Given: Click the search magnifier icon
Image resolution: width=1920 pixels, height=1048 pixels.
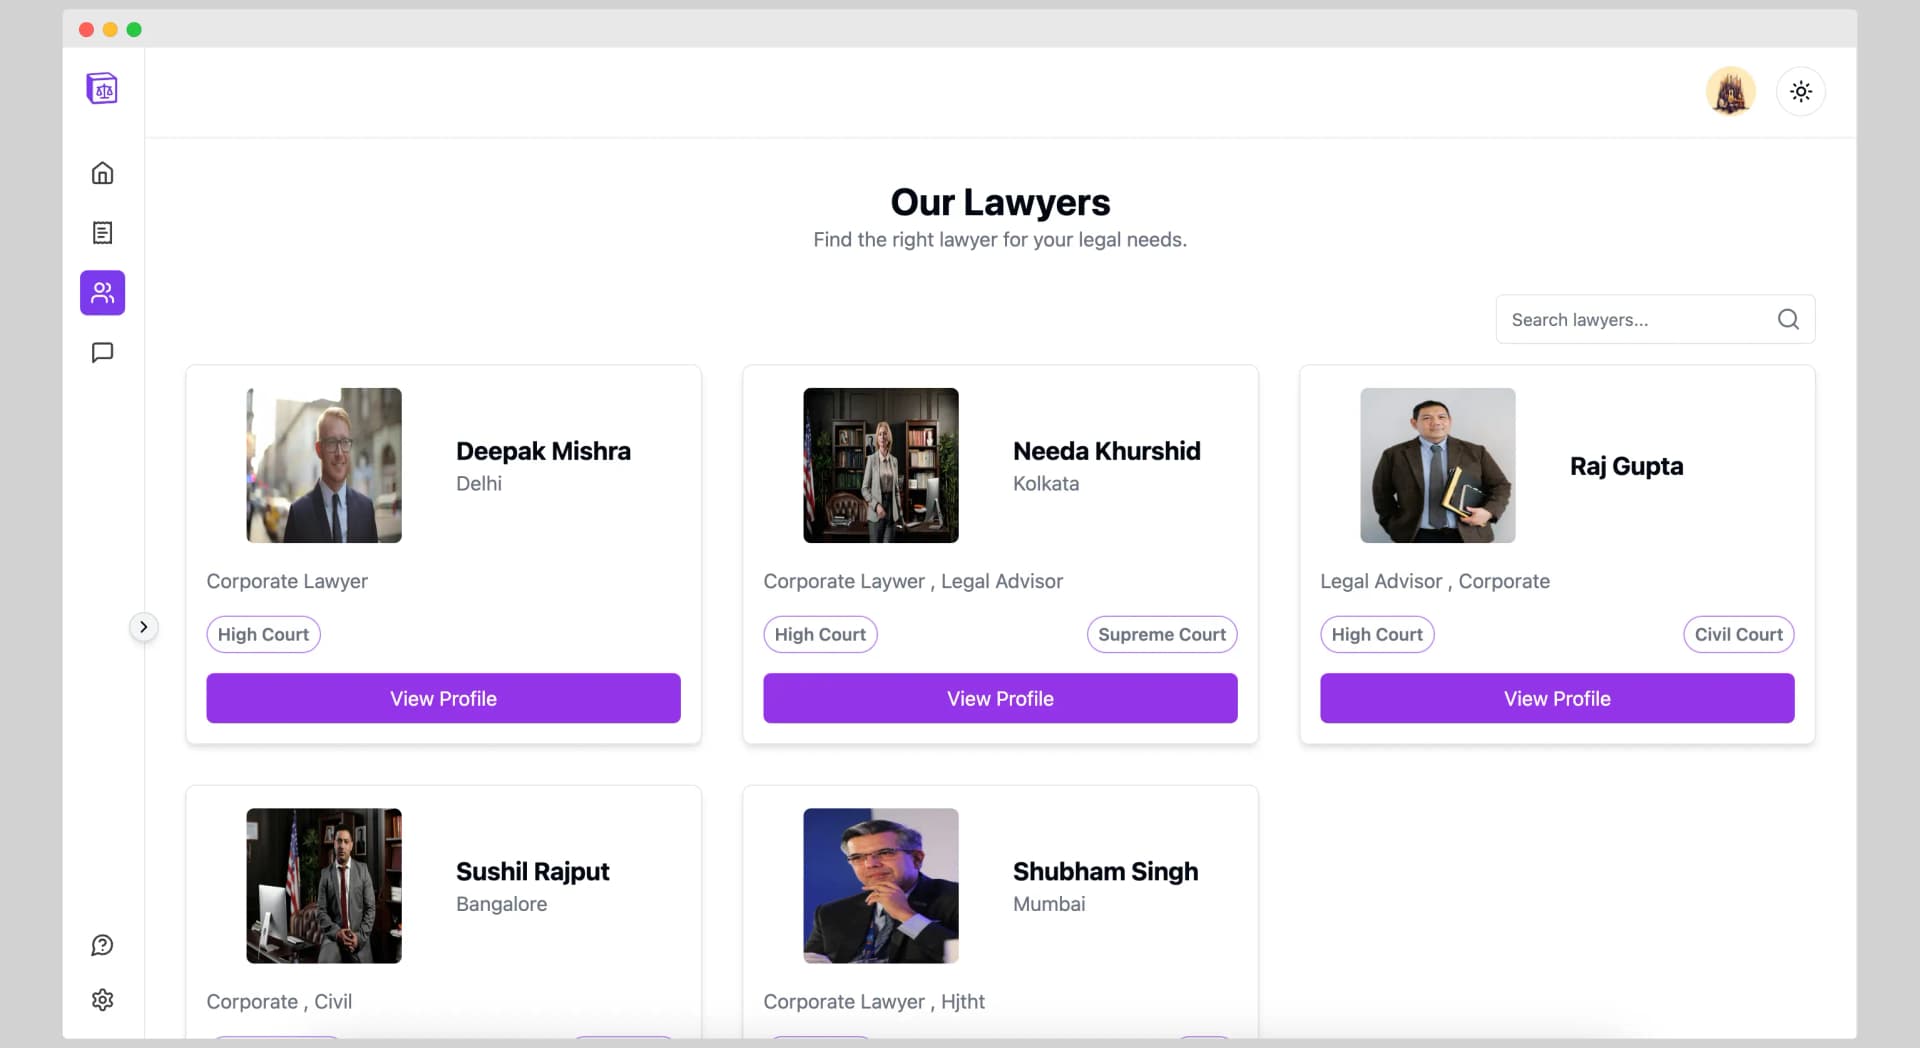Looking at the screenshot, I should coord(1788,319).
